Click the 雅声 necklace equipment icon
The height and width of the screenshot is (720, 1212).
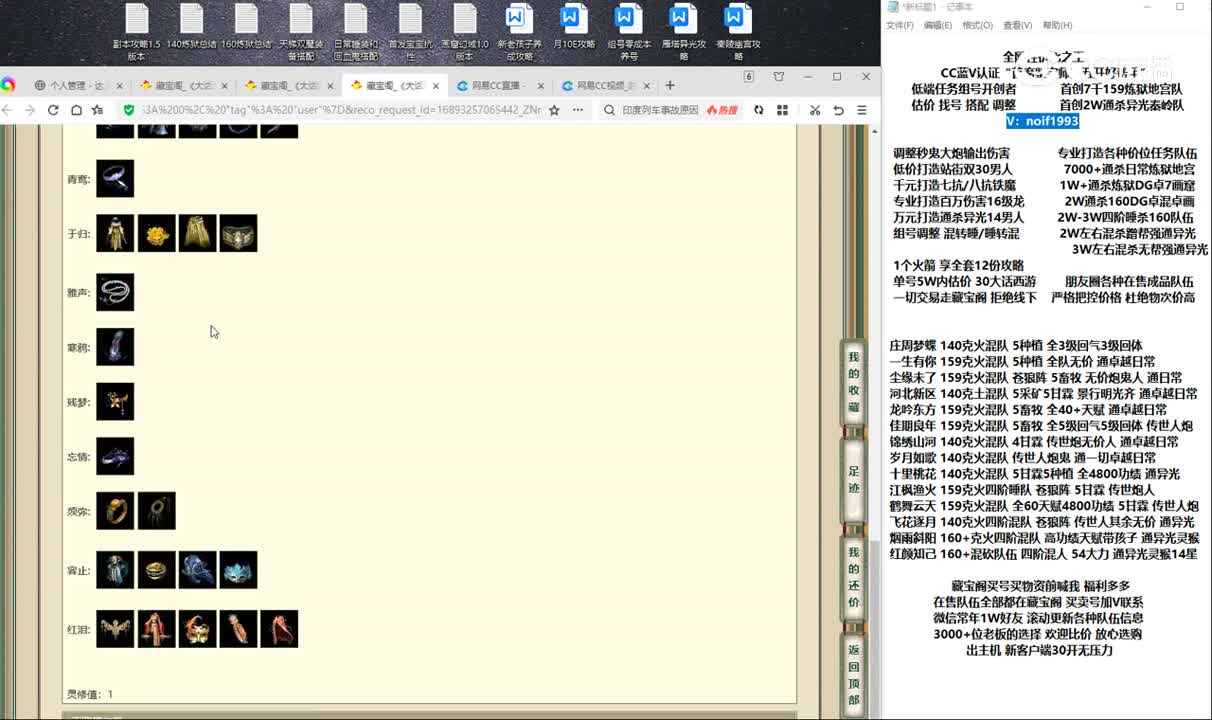115,292
